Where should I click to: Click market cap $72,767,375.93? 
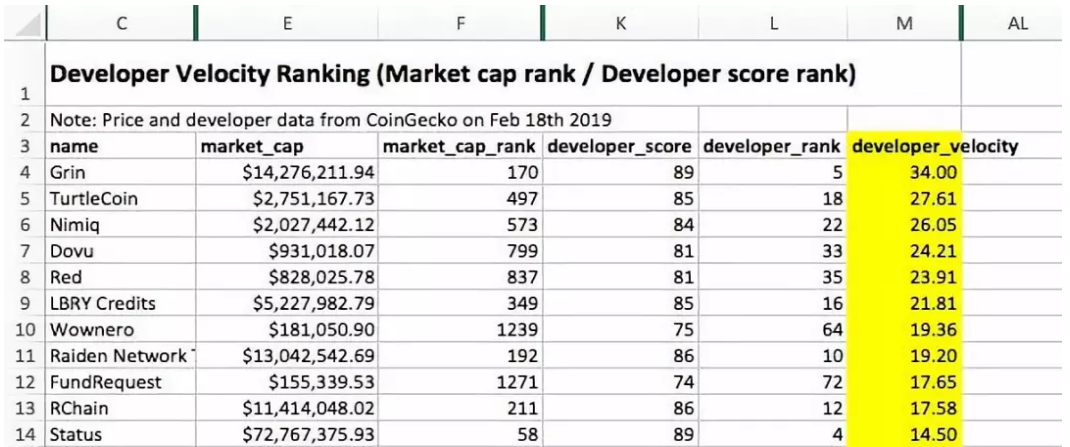(287, 434)
